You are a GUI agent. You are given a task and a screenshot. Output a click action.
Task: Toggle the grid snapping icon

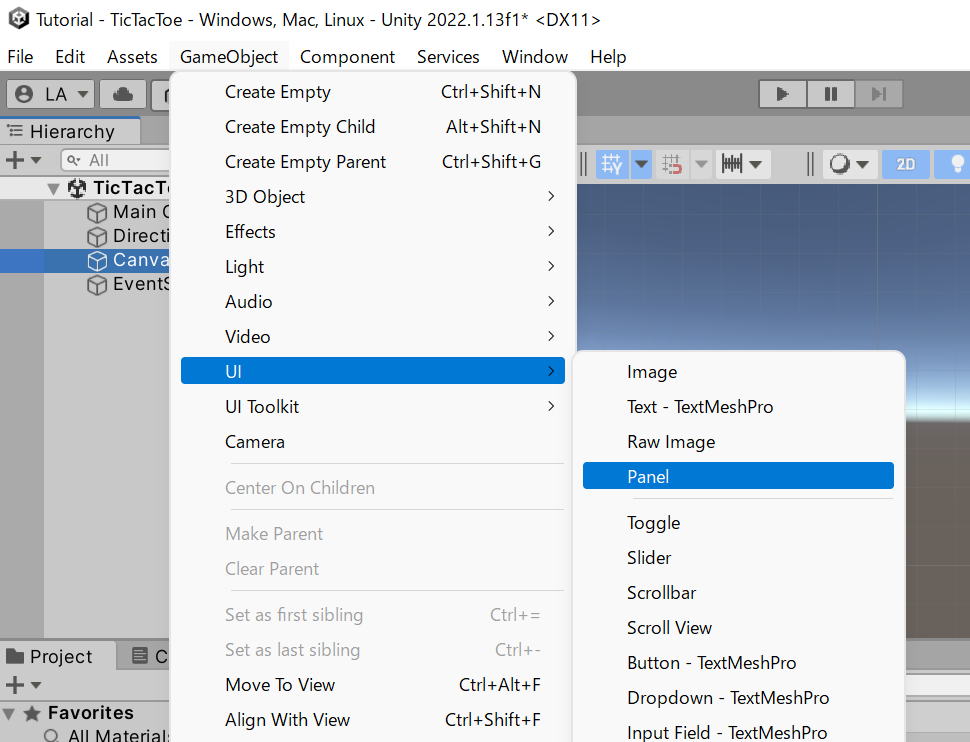pos(612,164)
